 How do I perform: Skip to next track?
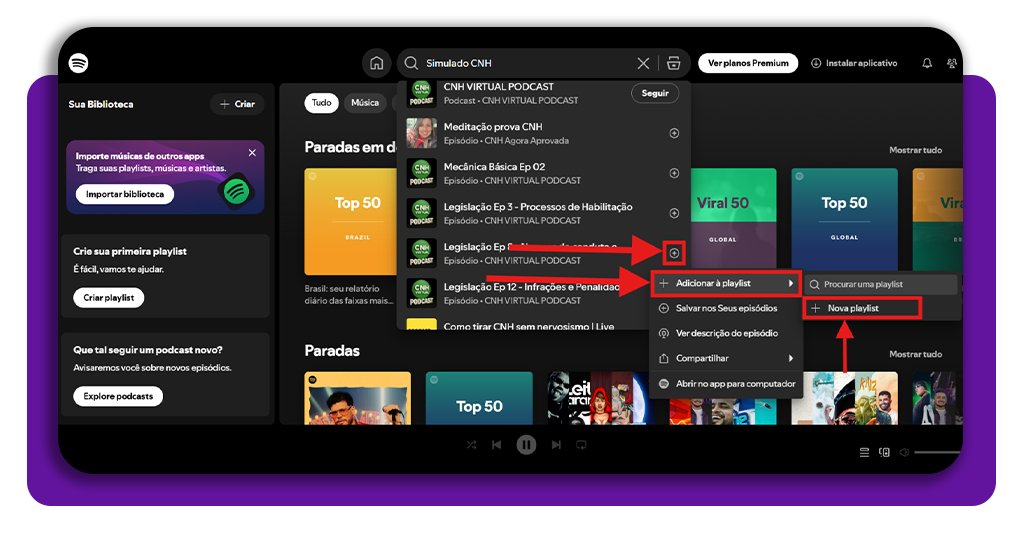(x=556, y=445)
